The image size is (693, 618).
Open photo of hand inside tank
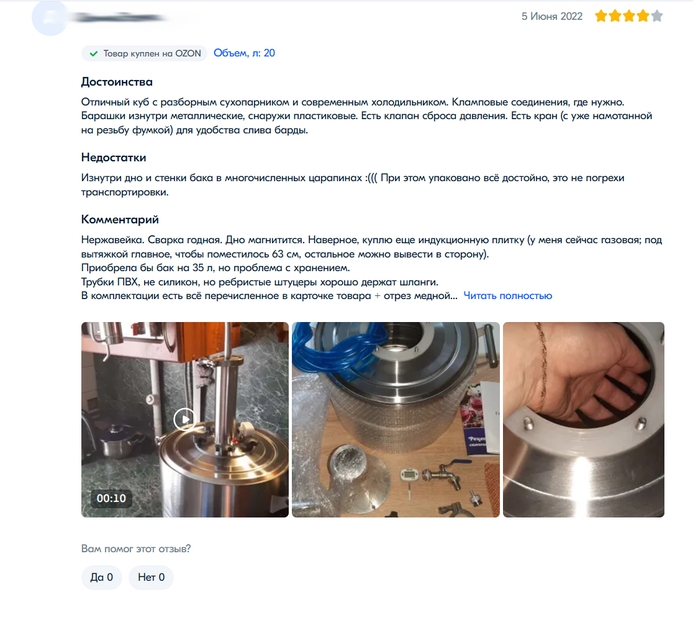tap(583, 420)
